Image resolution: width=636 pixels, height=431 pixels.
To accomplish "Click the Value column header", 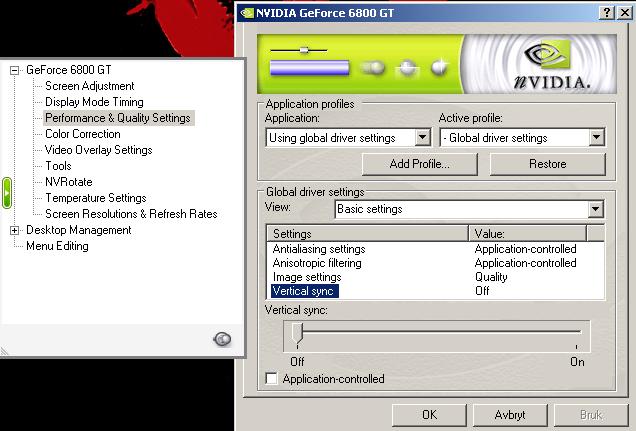I will (x=528, y=234).
